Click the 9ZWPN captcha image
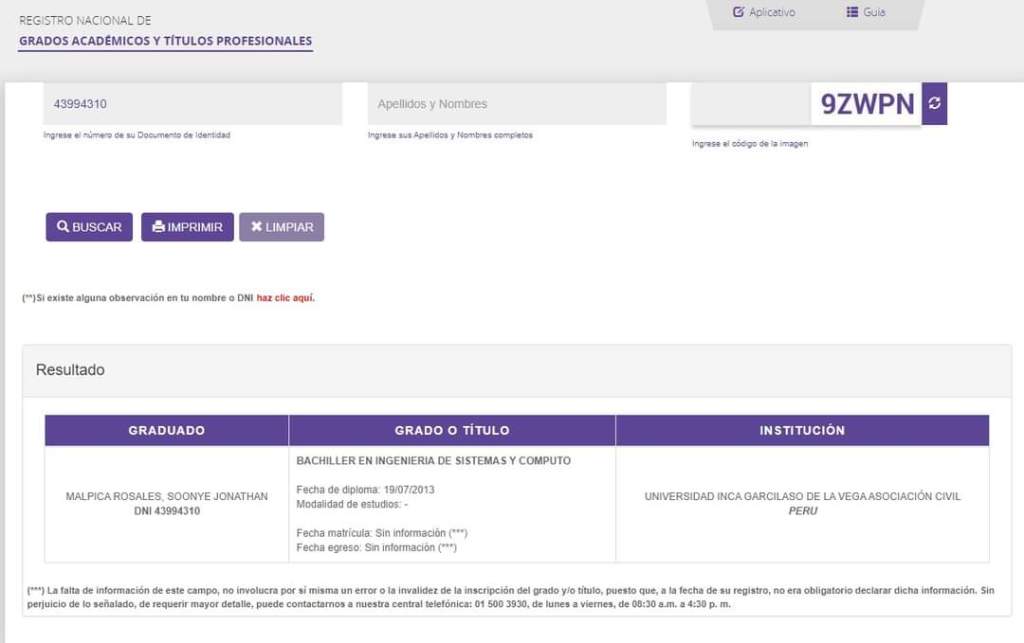This screenshot has height=643, width=1024. [x=867, y=104]
